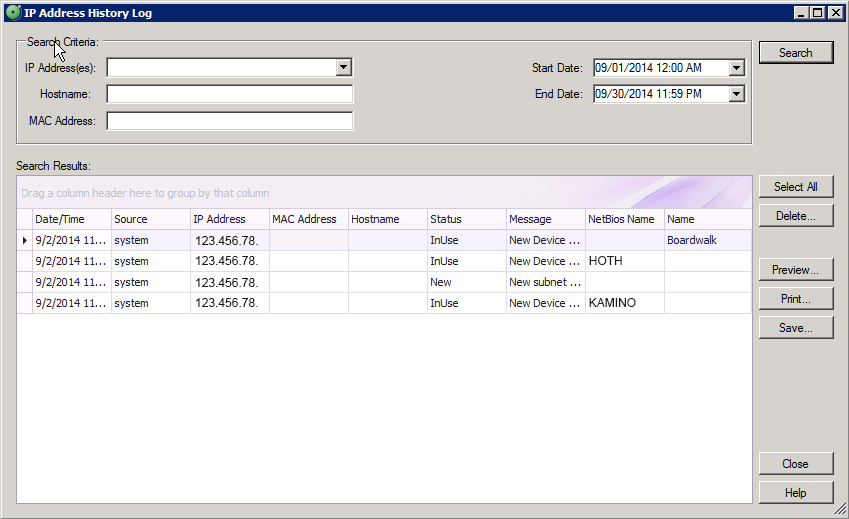Click the InUse status in the HOTH row
The height and width of the screenshot is (519, 849).
pyautogui.click(x=467, y=261)
